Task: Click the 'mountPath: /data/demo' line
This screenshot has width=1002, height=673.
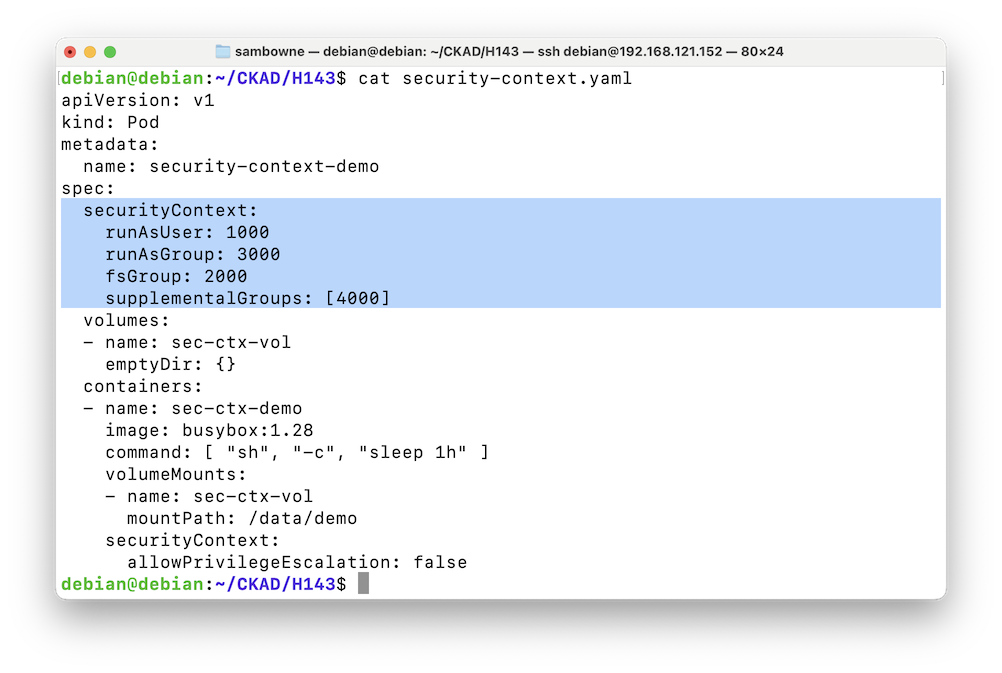Action: 242,518
